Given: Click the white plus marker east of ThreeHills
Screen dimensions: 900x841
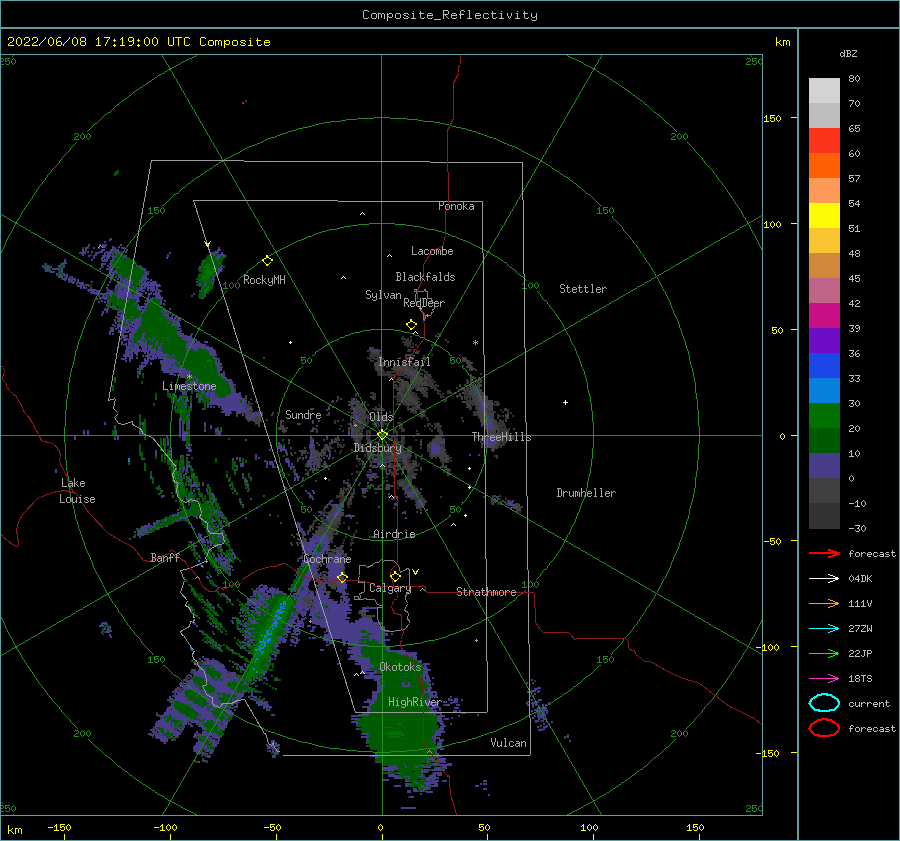Looking at the screenshot, I should tap(565, 402).
